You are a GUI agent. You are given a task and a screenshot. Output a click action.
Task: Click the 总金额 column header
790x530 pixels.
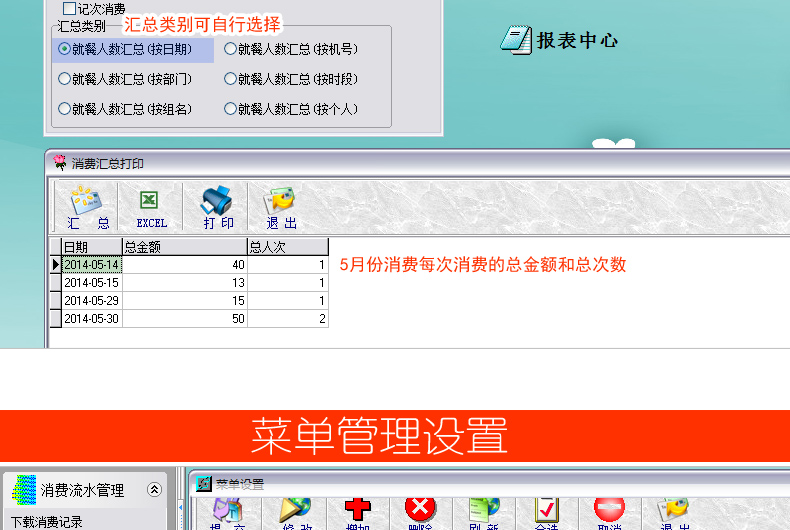coord(184,247)
